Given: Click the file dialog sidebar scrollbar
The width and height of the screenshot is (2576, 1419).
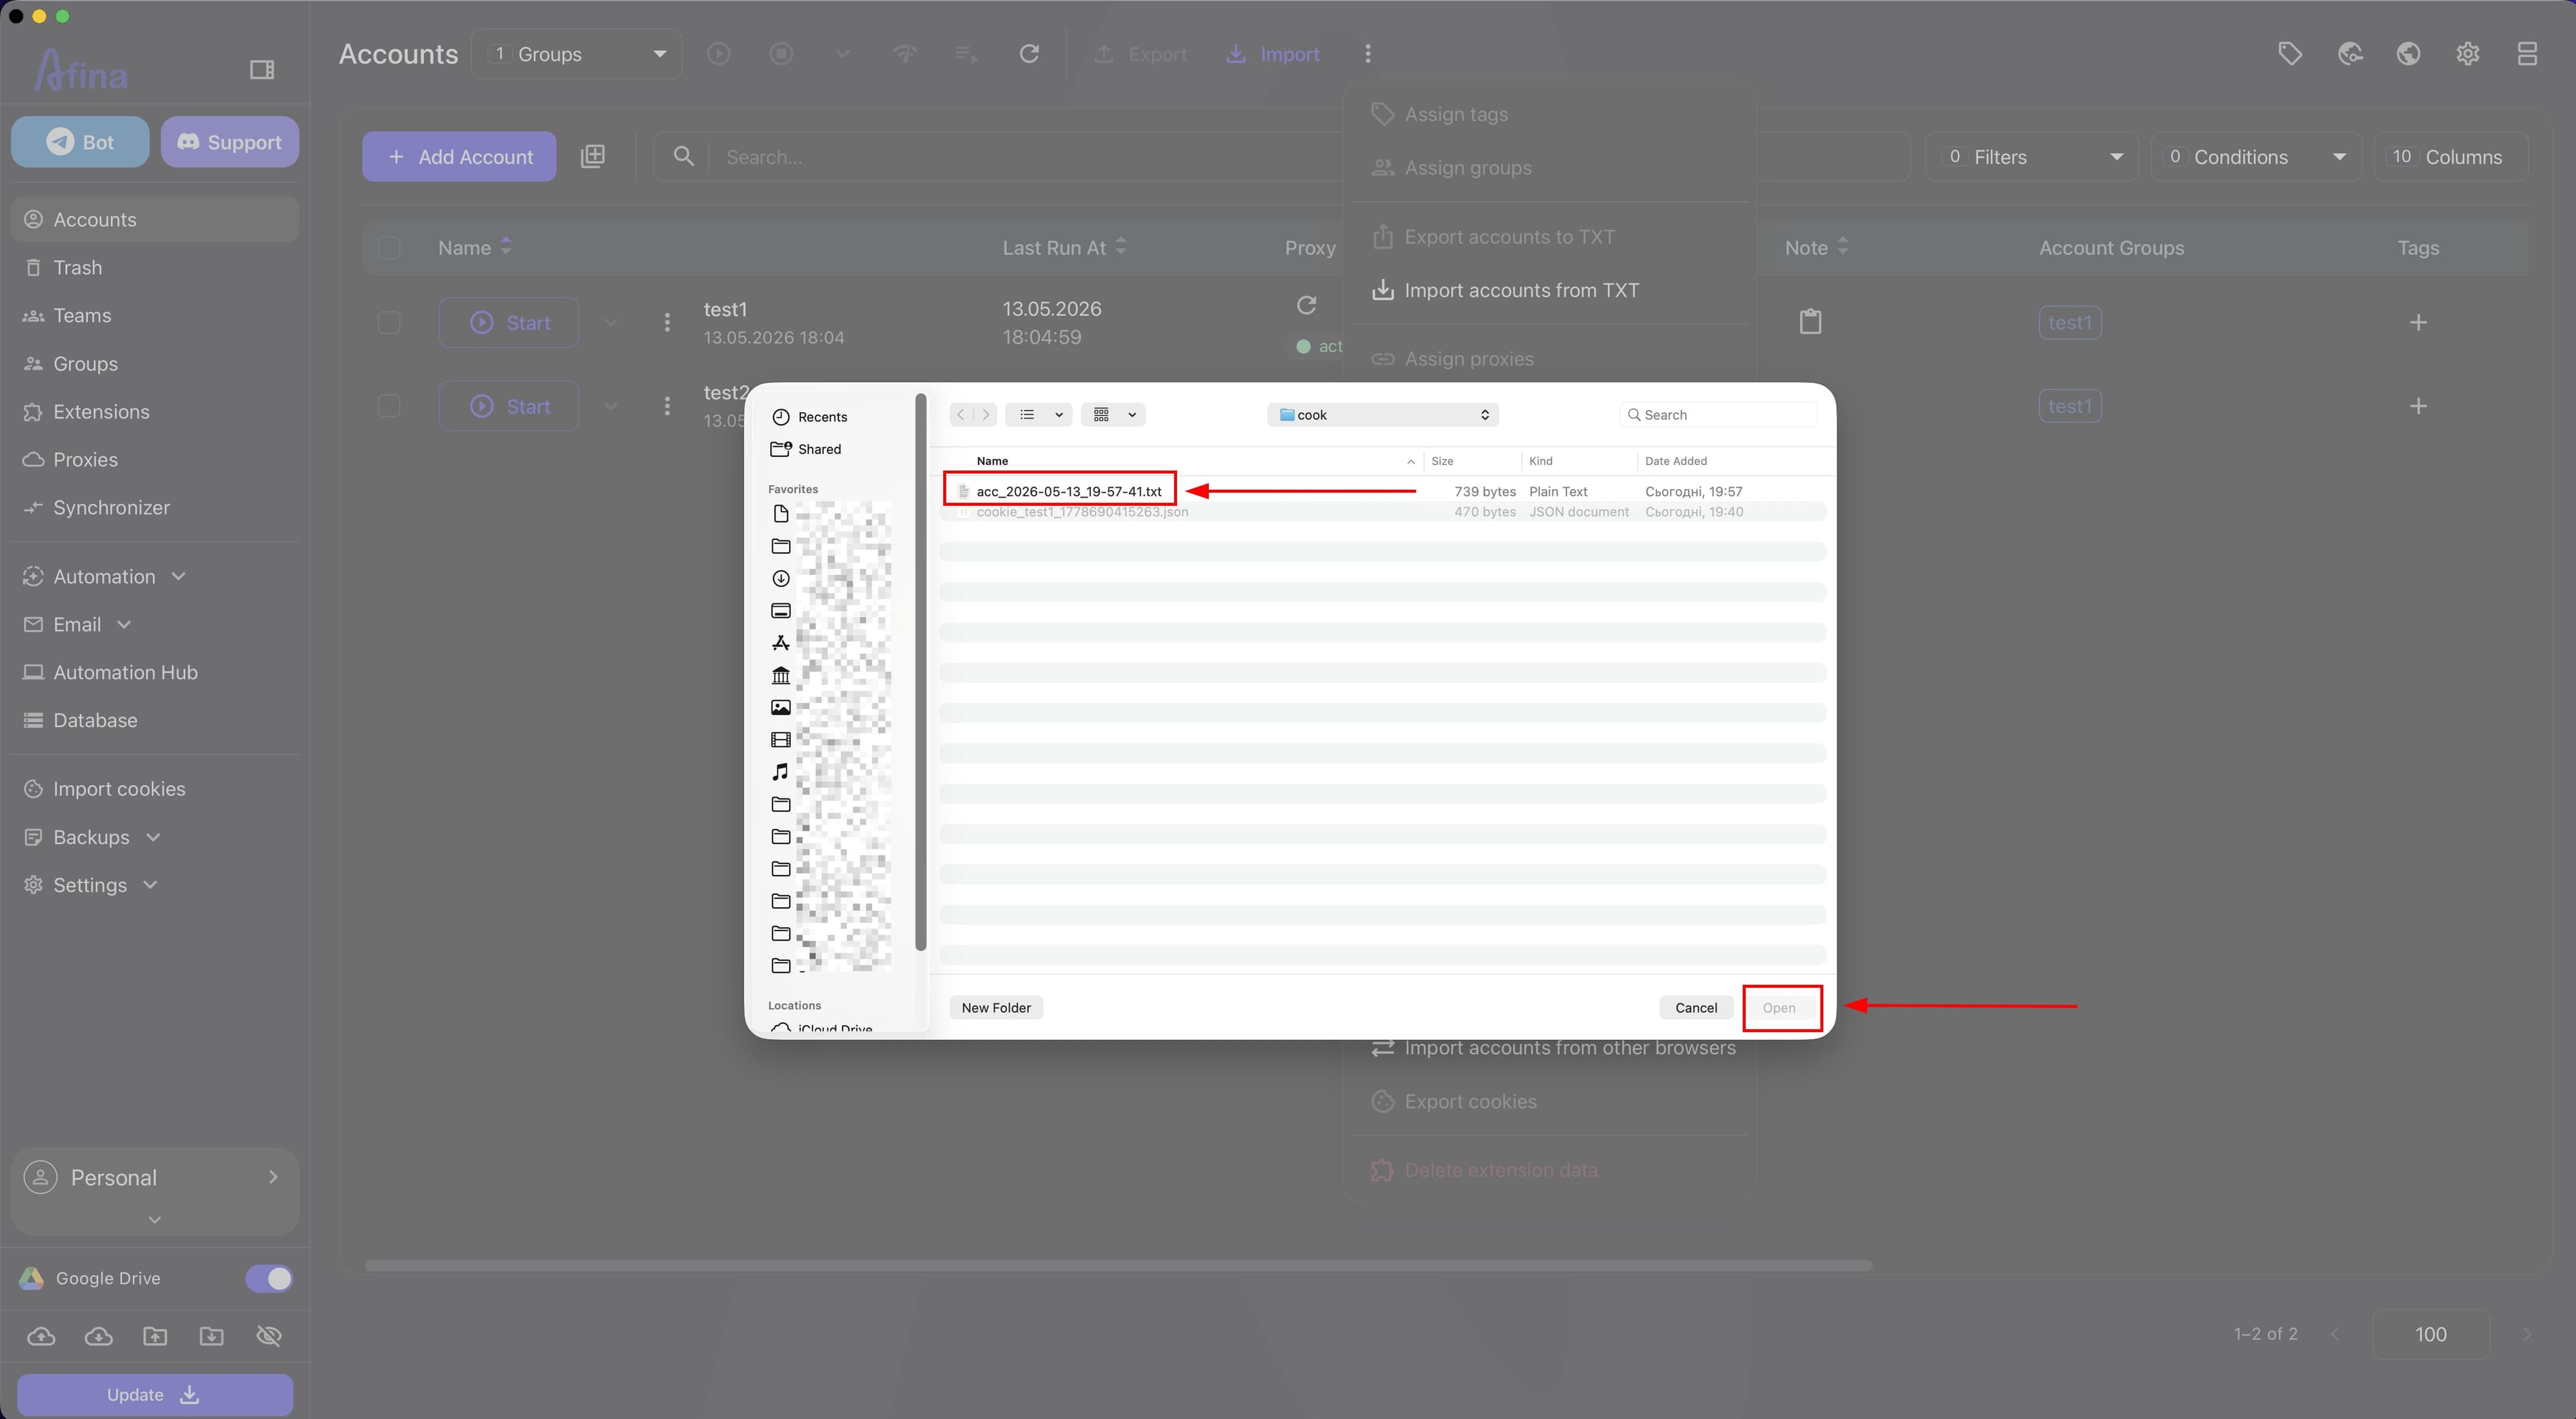Looking at the screenshot, I should pyautogui.click(x=920, y=672).
